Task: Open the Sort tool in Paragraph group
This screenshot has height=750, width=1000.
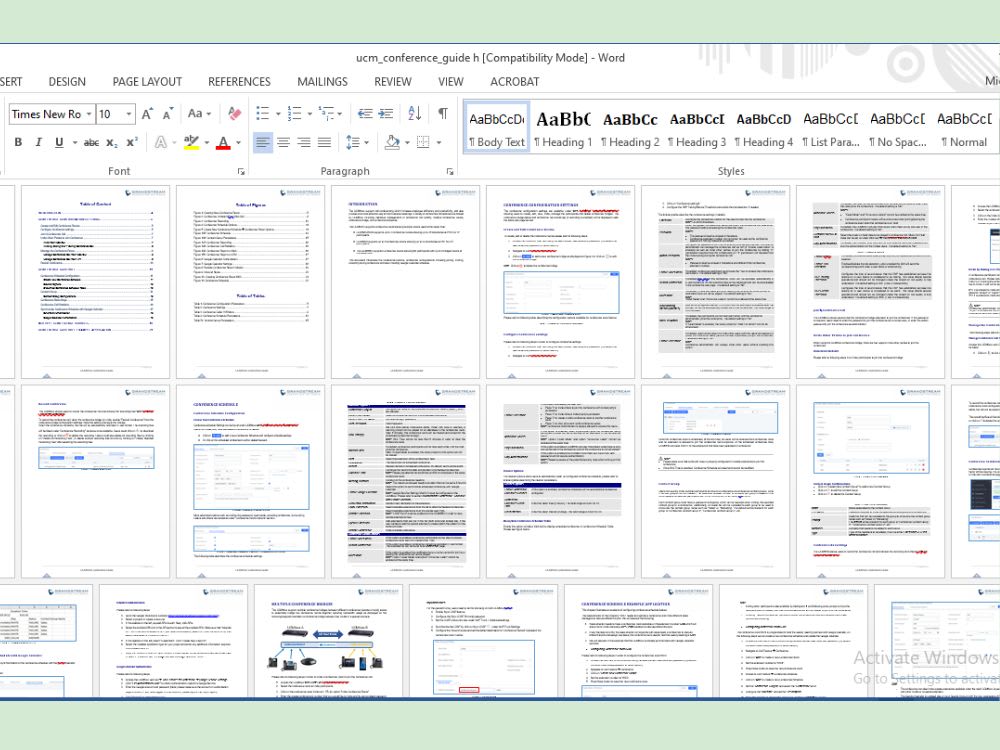Action: pyautogui.click(x=413, y=112)
